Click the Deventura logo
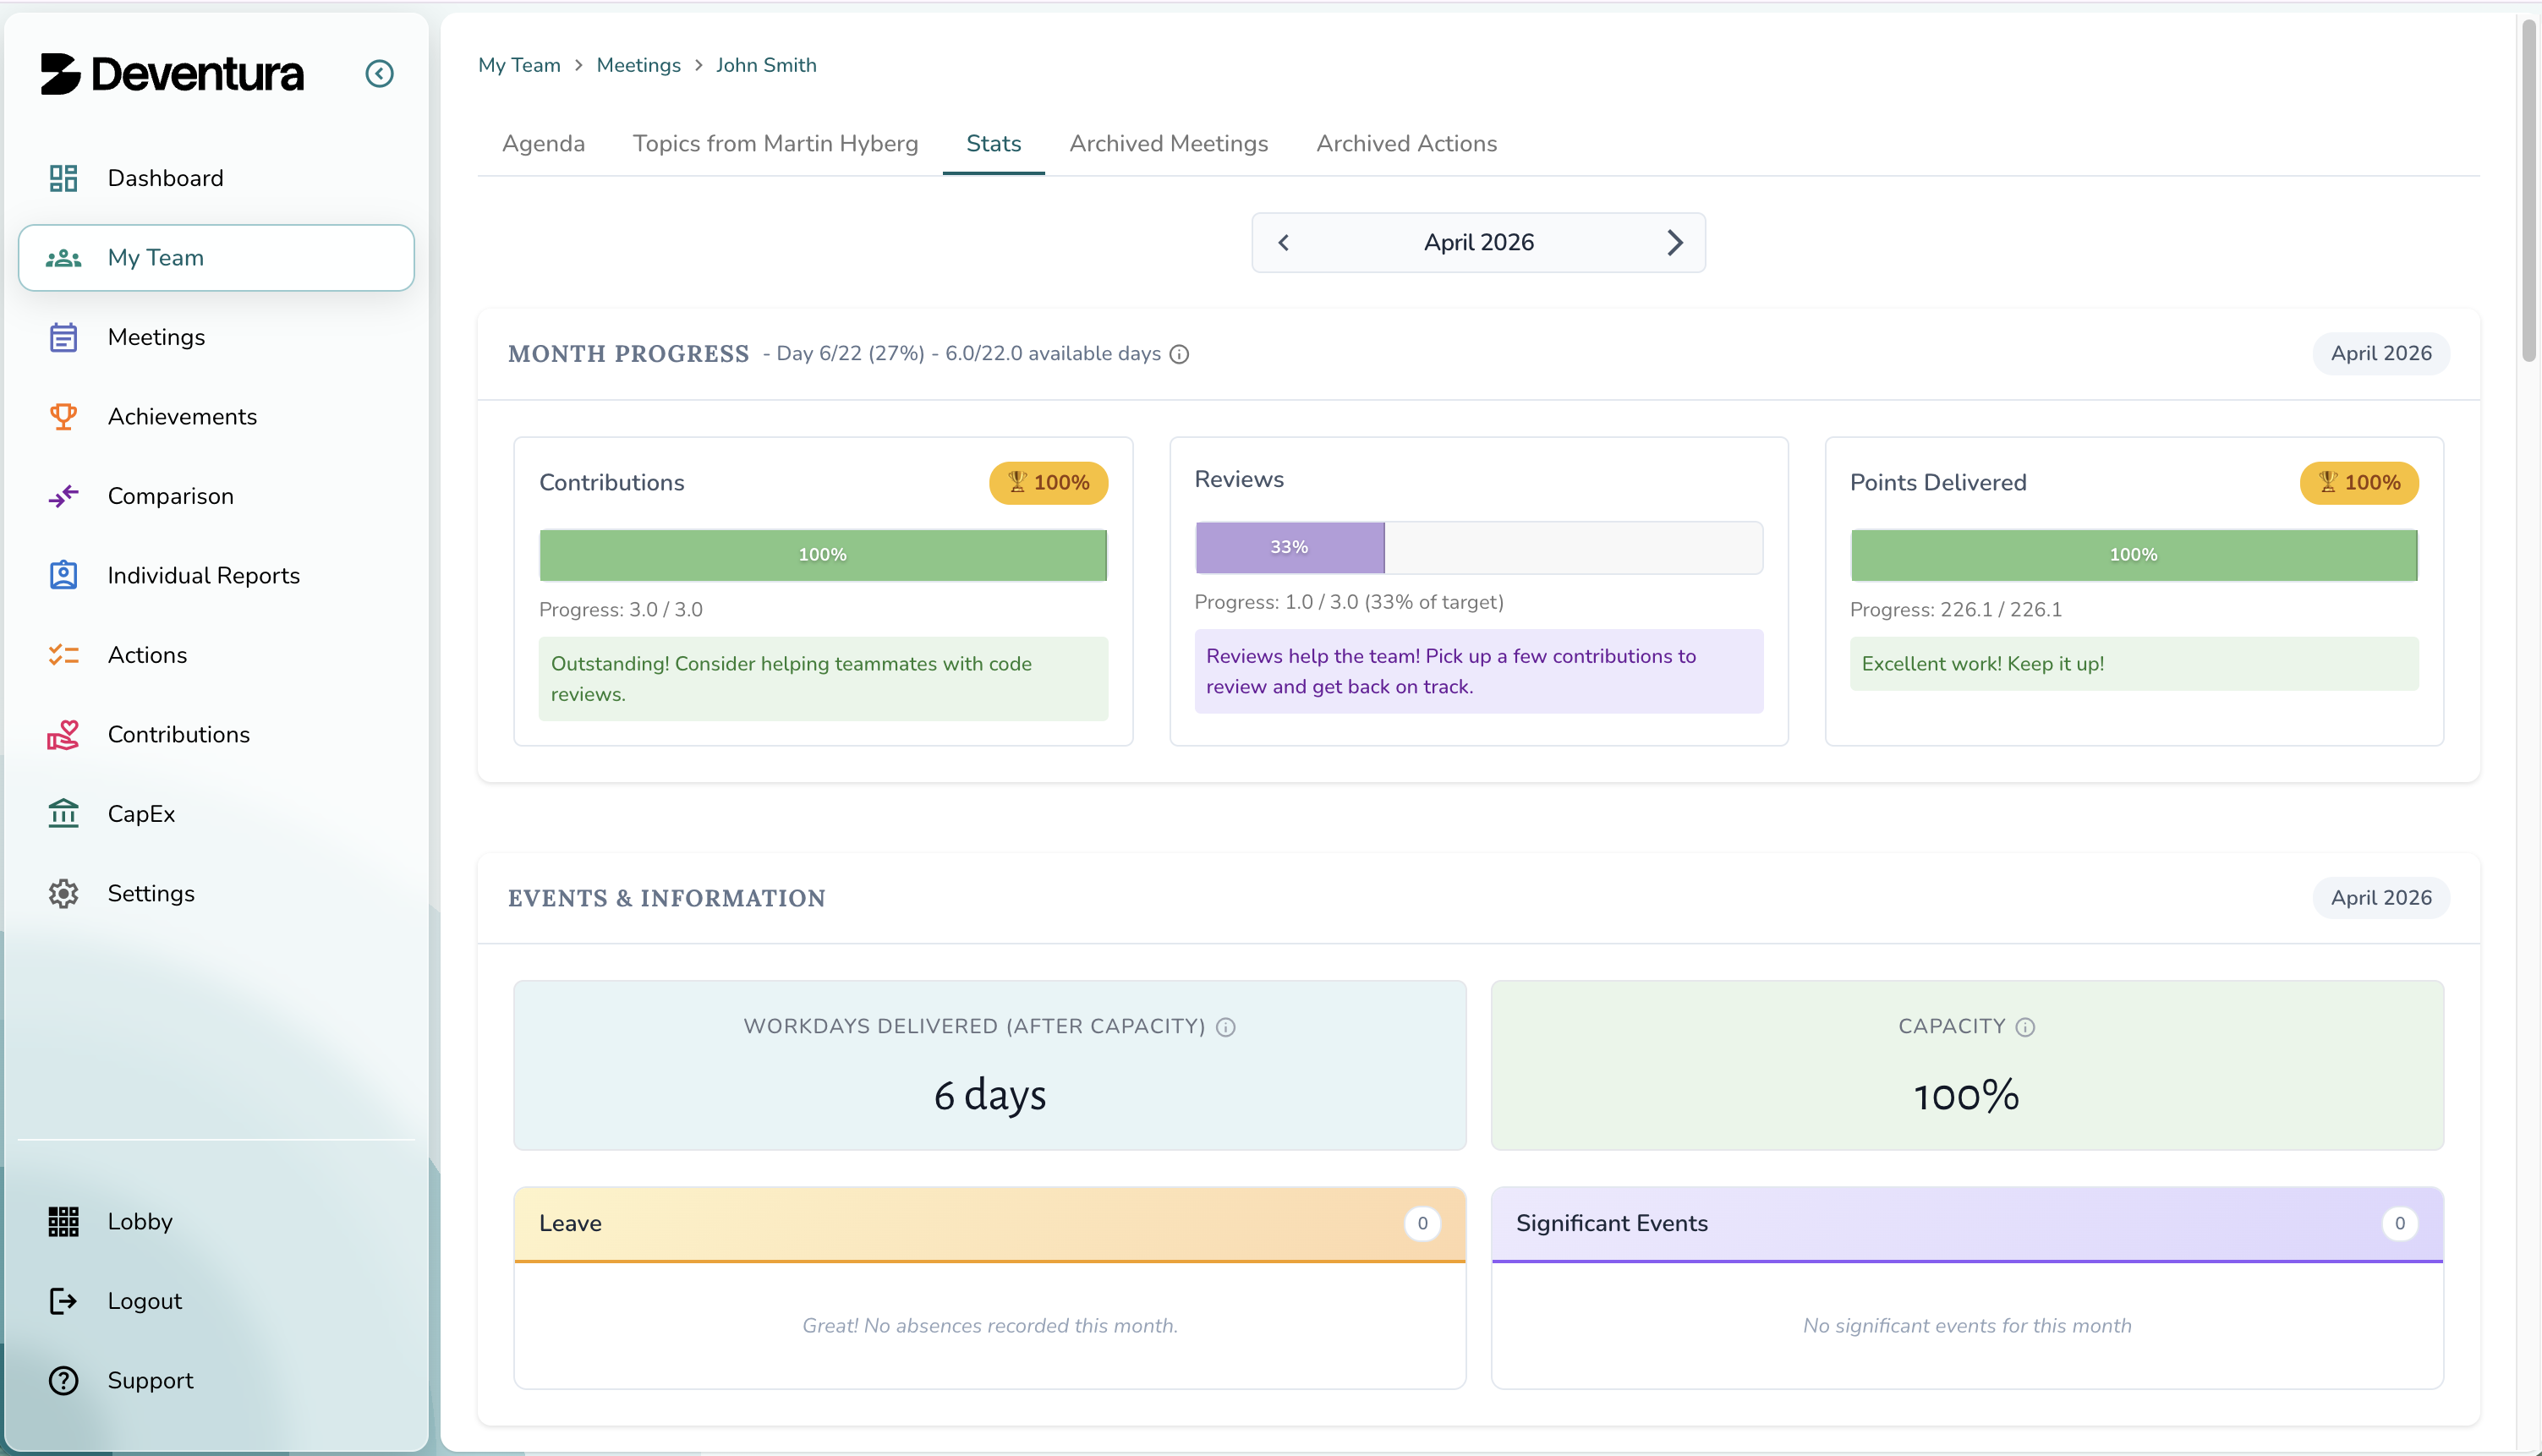Viewport: 2542px width, 1456px height. click(172, 73)
